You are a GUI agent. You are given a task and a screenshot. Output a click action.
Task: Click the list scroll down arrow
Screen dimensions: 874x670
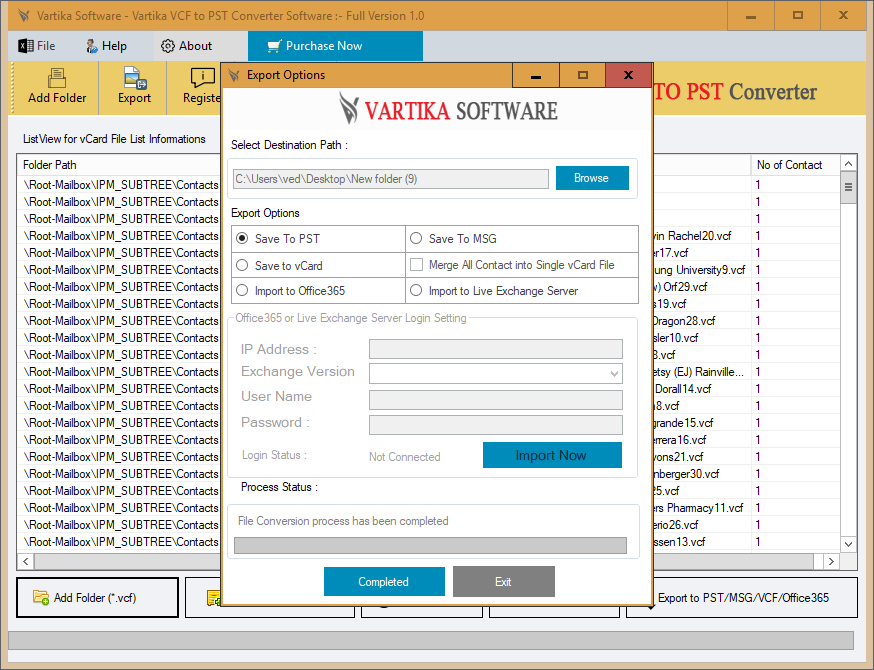click(x=848, y=543)
